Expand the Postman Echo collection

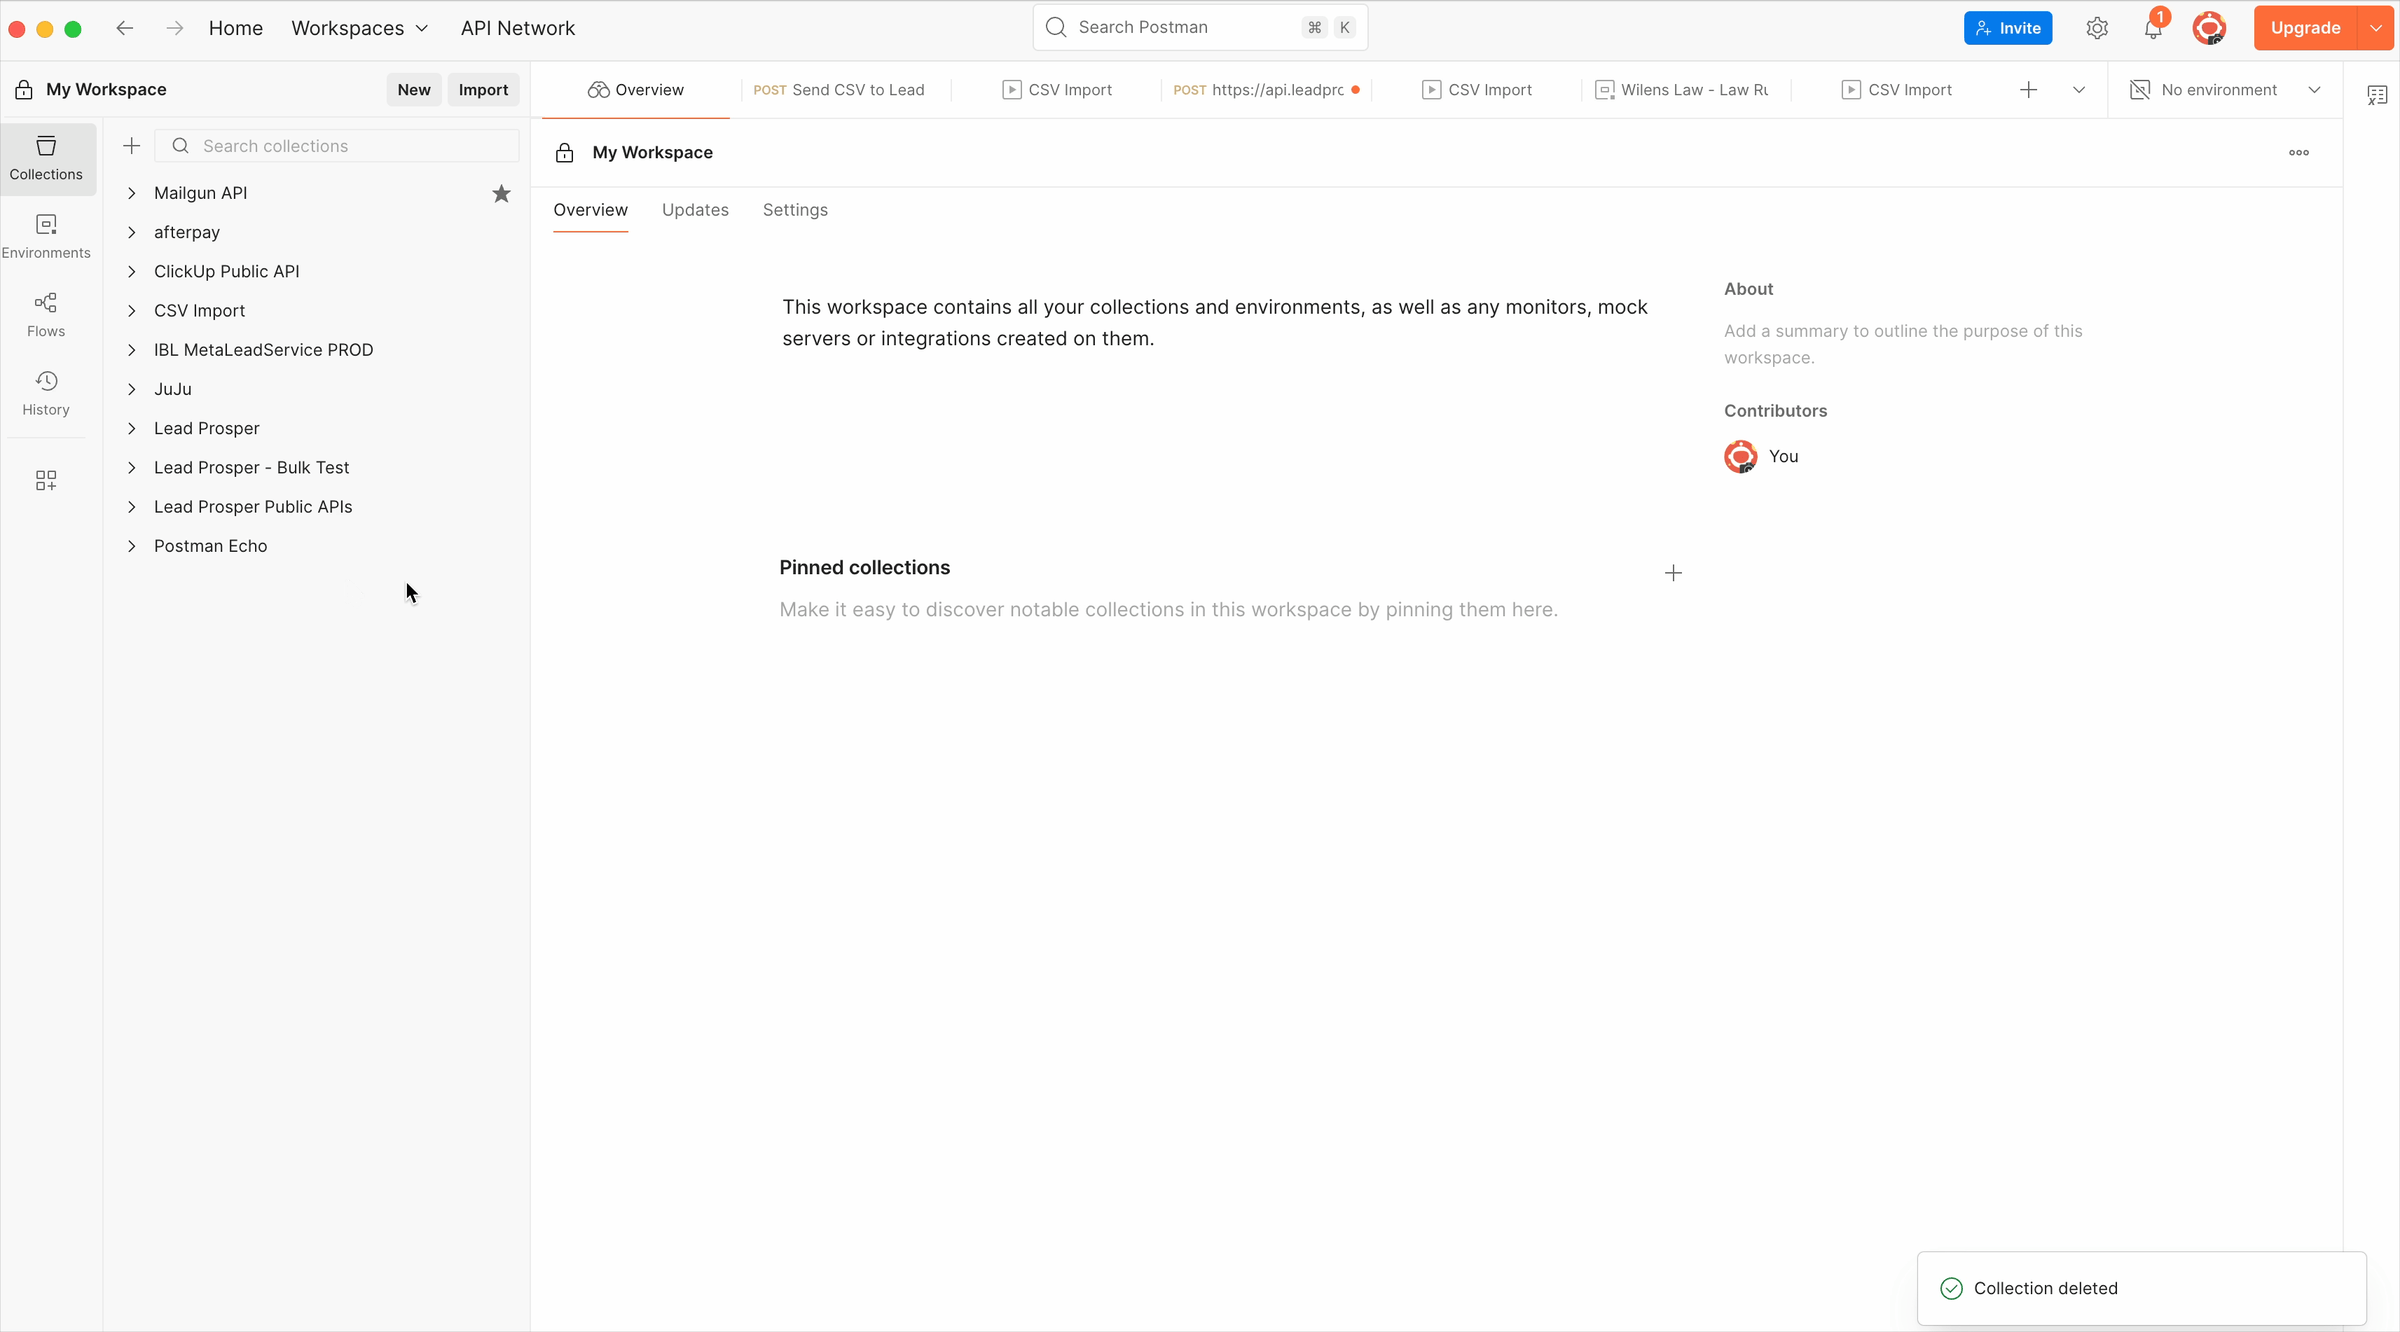tap(131, 546)
